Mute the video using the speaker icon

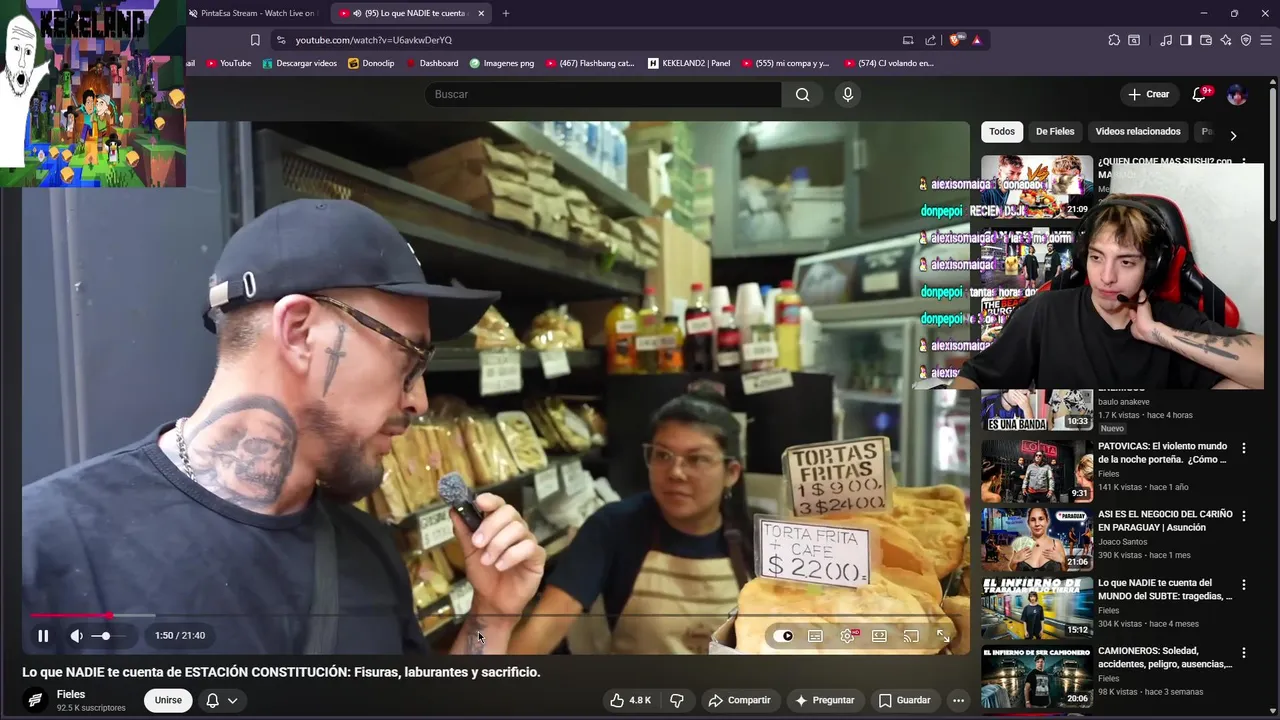(77, 636)
